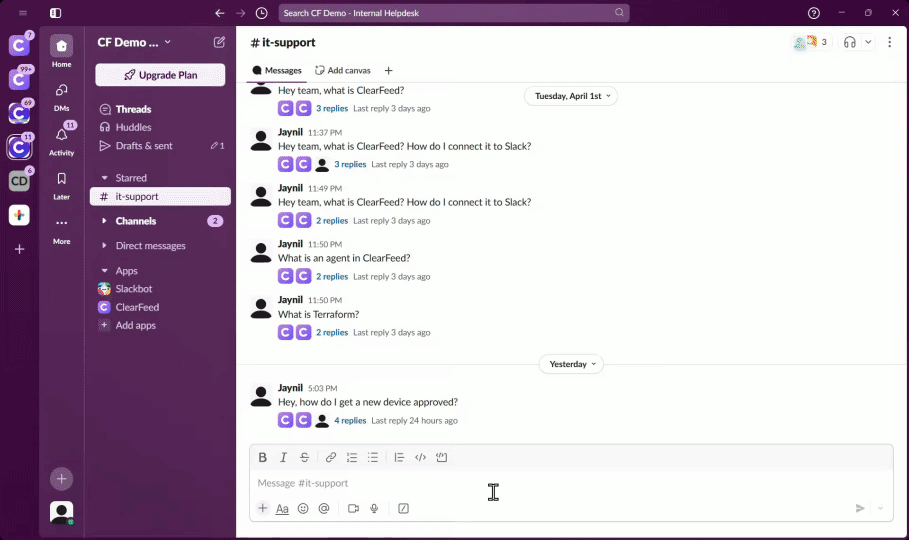The height and width of the screenshot is (540, 909).
Task: Open history using the clock icon
Action: (x=262, y=13)
